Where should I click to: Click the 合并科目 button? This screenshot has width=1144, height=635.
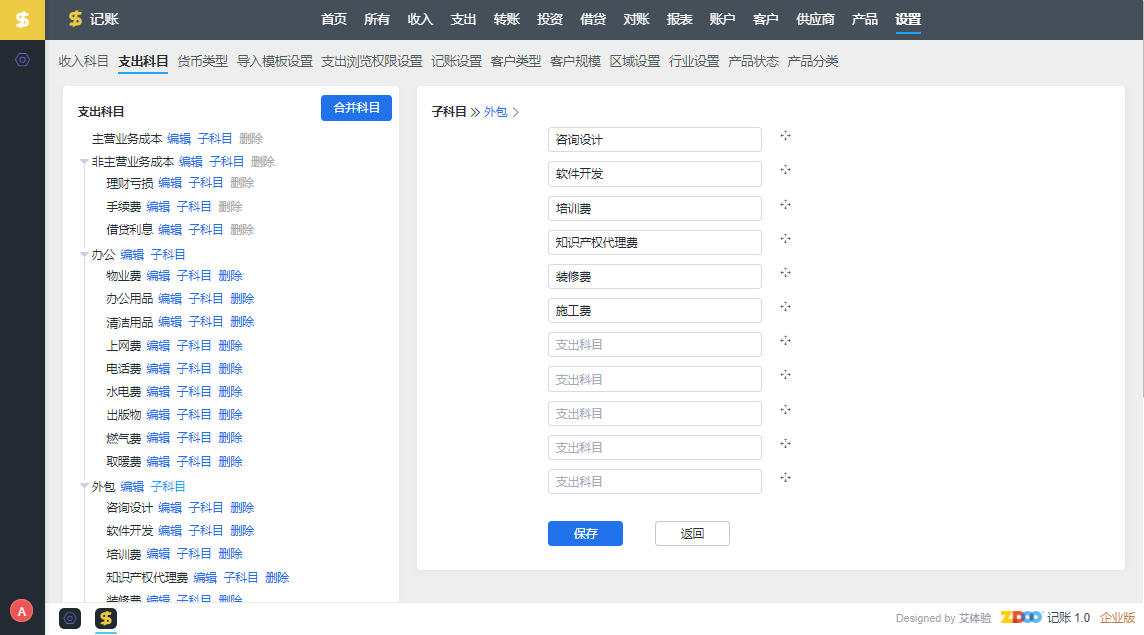(356, 108)
